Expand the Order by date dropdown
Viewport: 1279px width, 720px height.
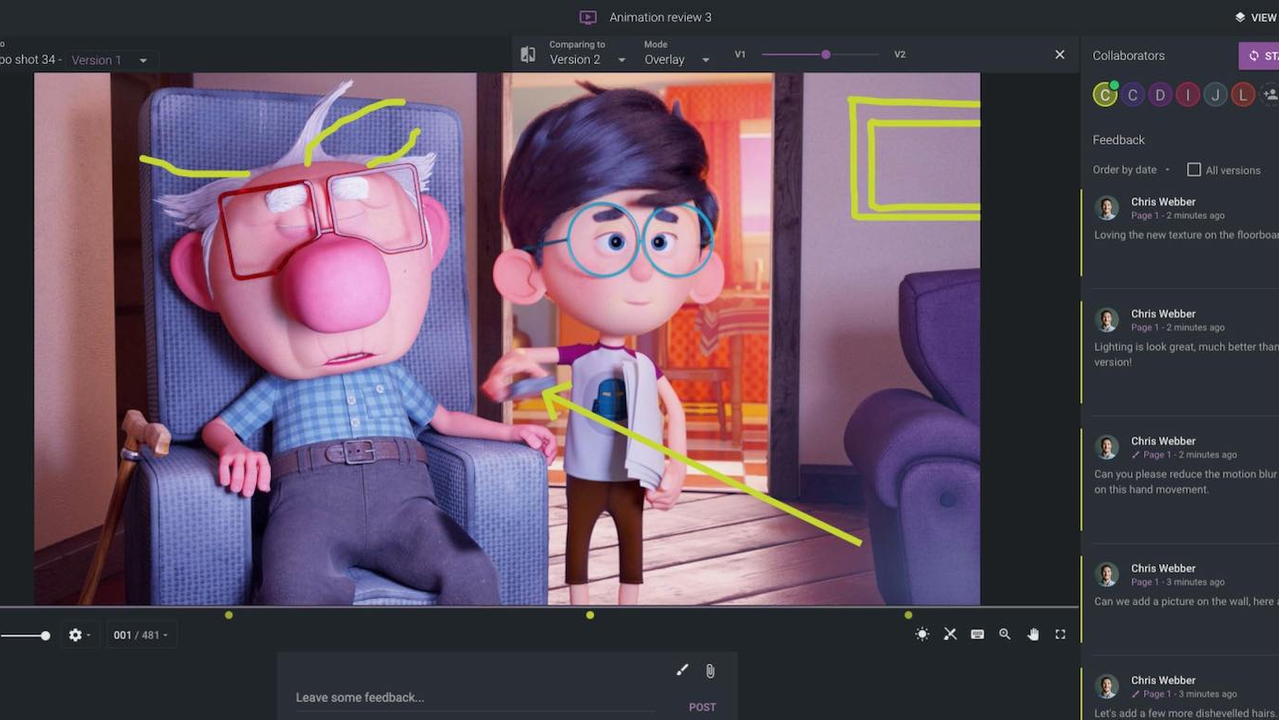pyautogui.click(x=1130, y=170)
